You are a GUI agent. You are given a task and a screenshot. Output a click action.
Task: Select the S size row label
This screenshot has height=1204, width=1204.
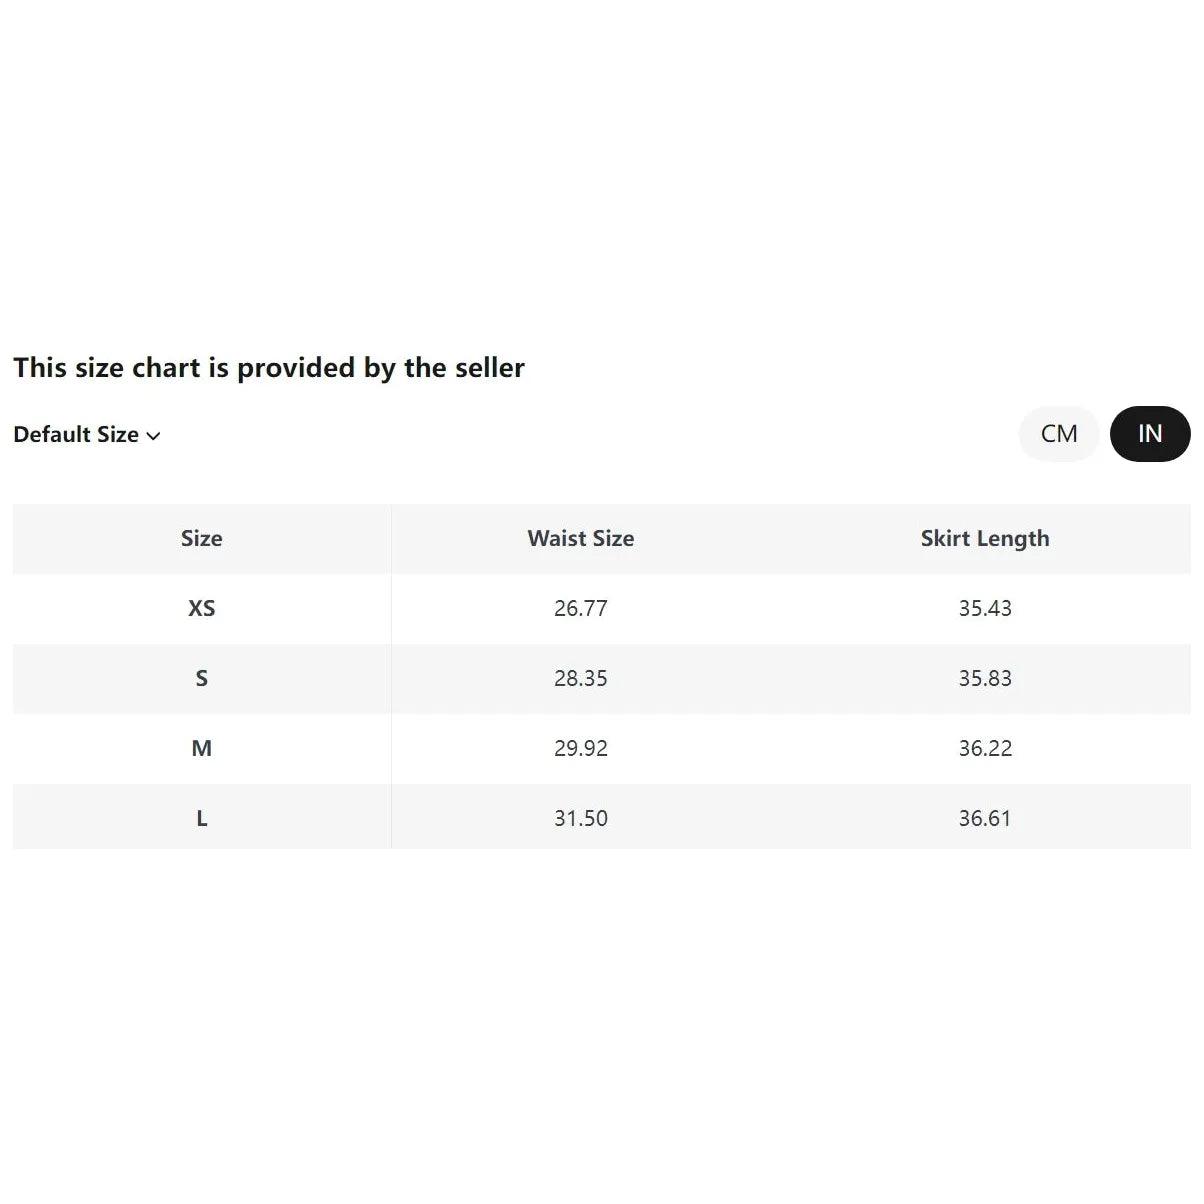point(201,678)
